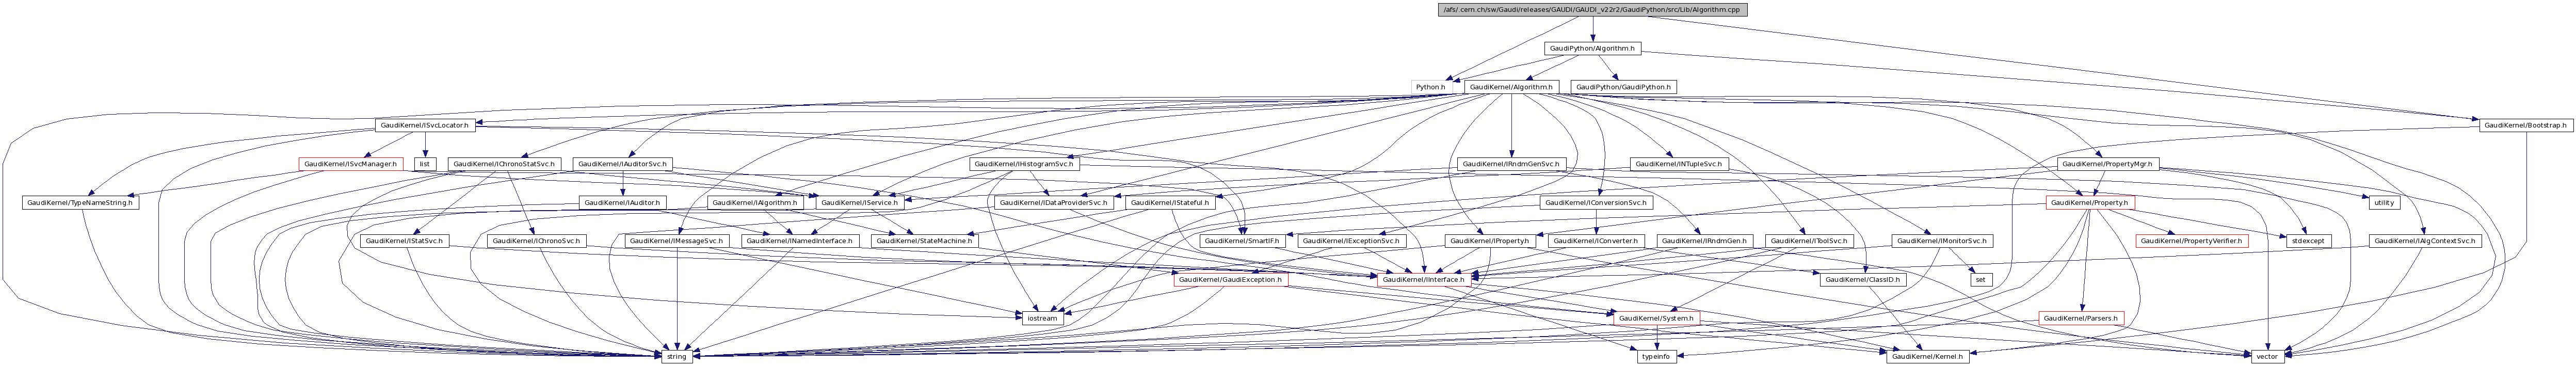Open the GaudiKernel/ISvcLocator.h node
The width and height of the screenshot is (2576, 366).
click(427, 125)
